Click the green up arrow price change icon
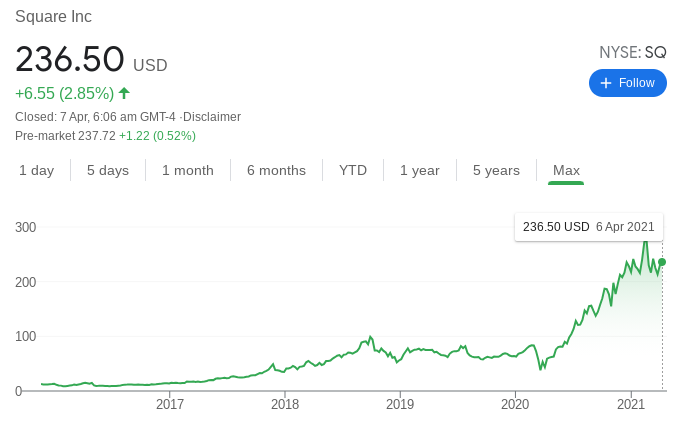Viewport: 683px width, 423px height. click(x=124, y=93)
